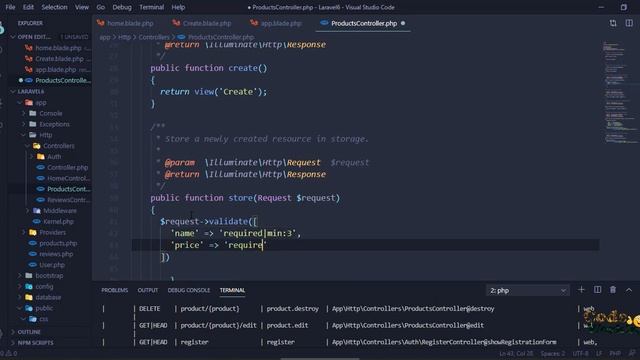Screen dimensions: 640x360
Task: Click the PHP language mode status
Action: (x=615, y=353)
